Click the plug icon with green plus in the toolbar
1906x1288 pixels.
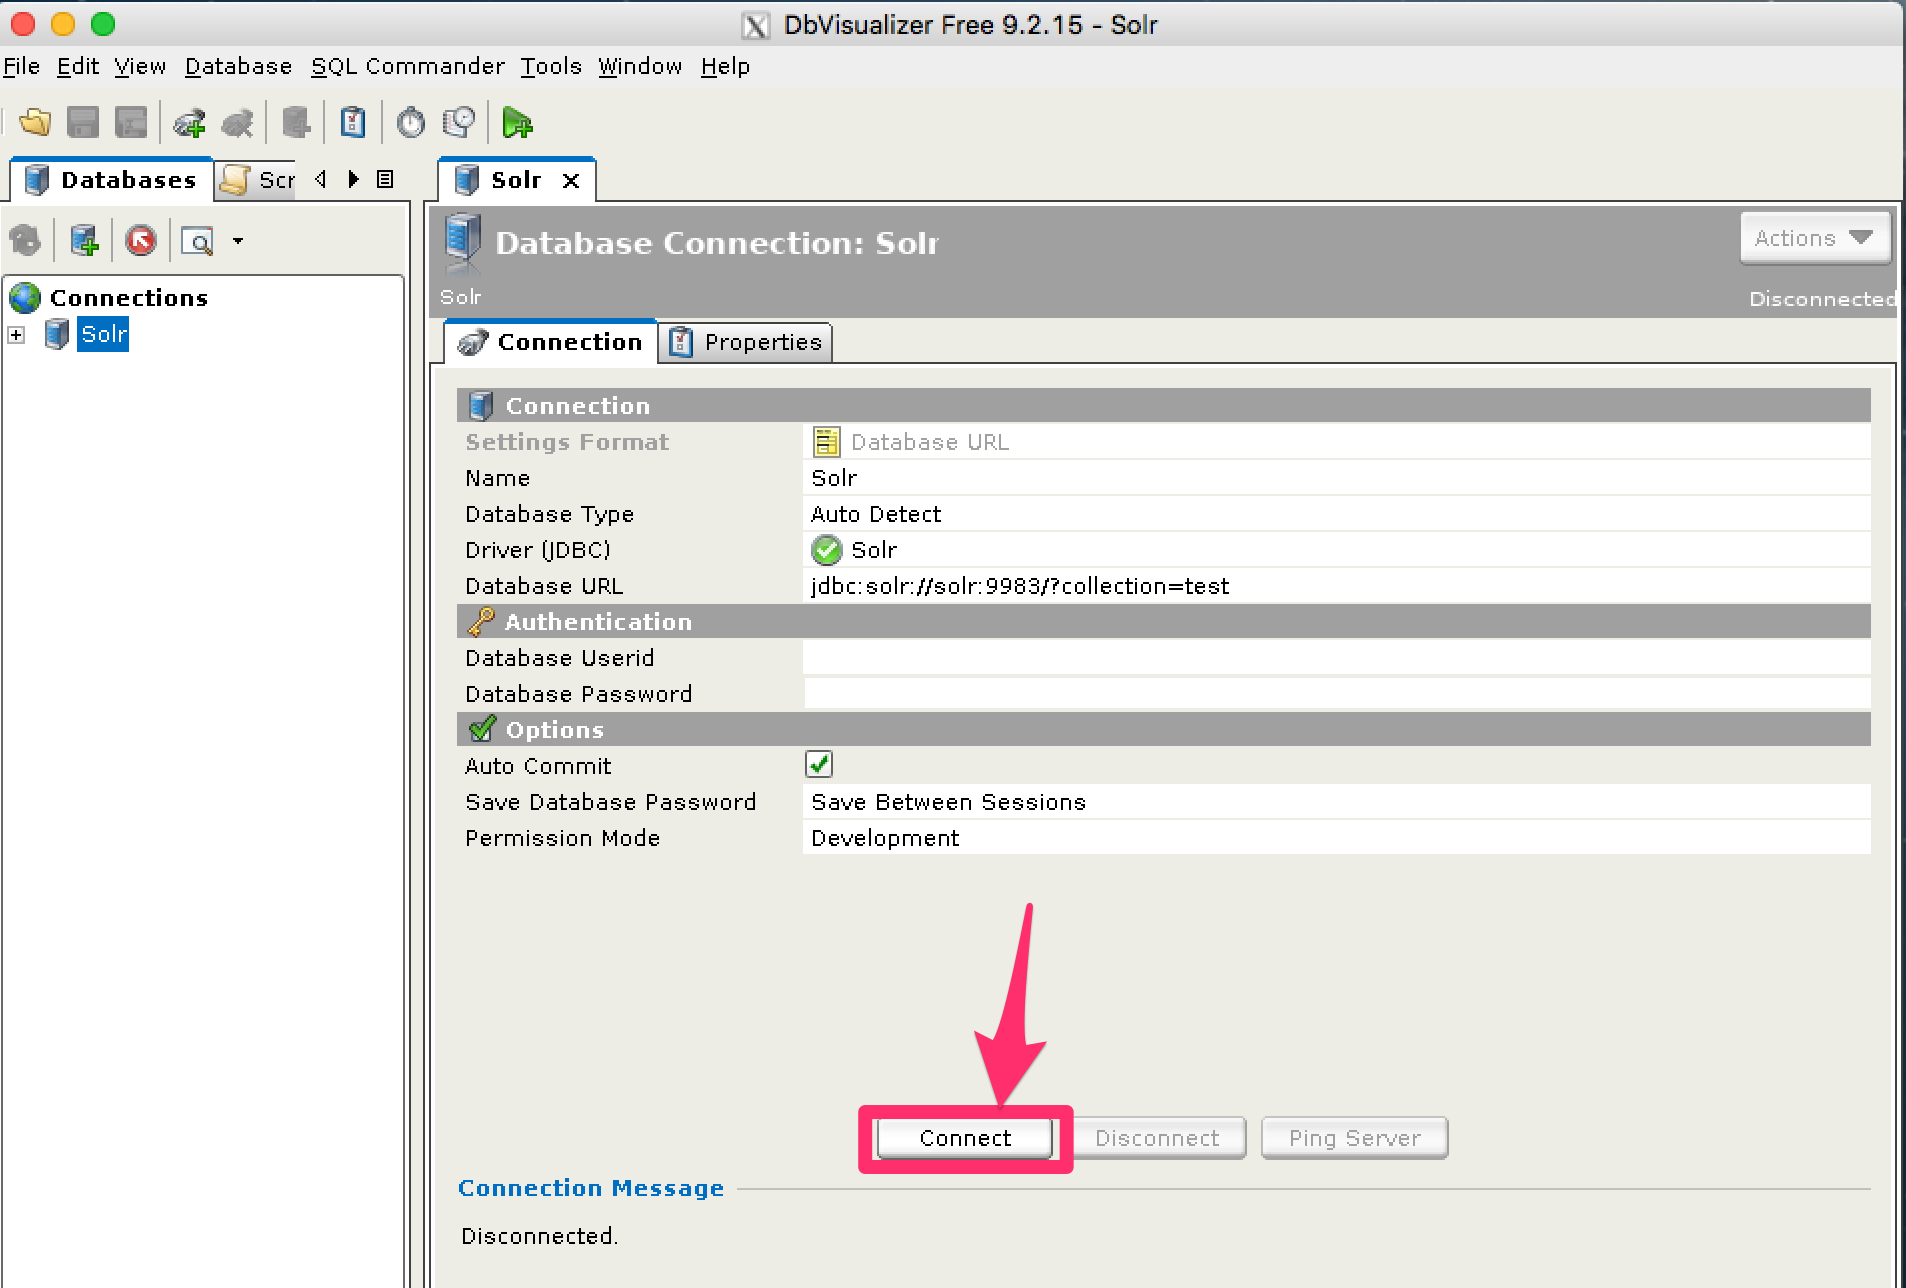189,123
